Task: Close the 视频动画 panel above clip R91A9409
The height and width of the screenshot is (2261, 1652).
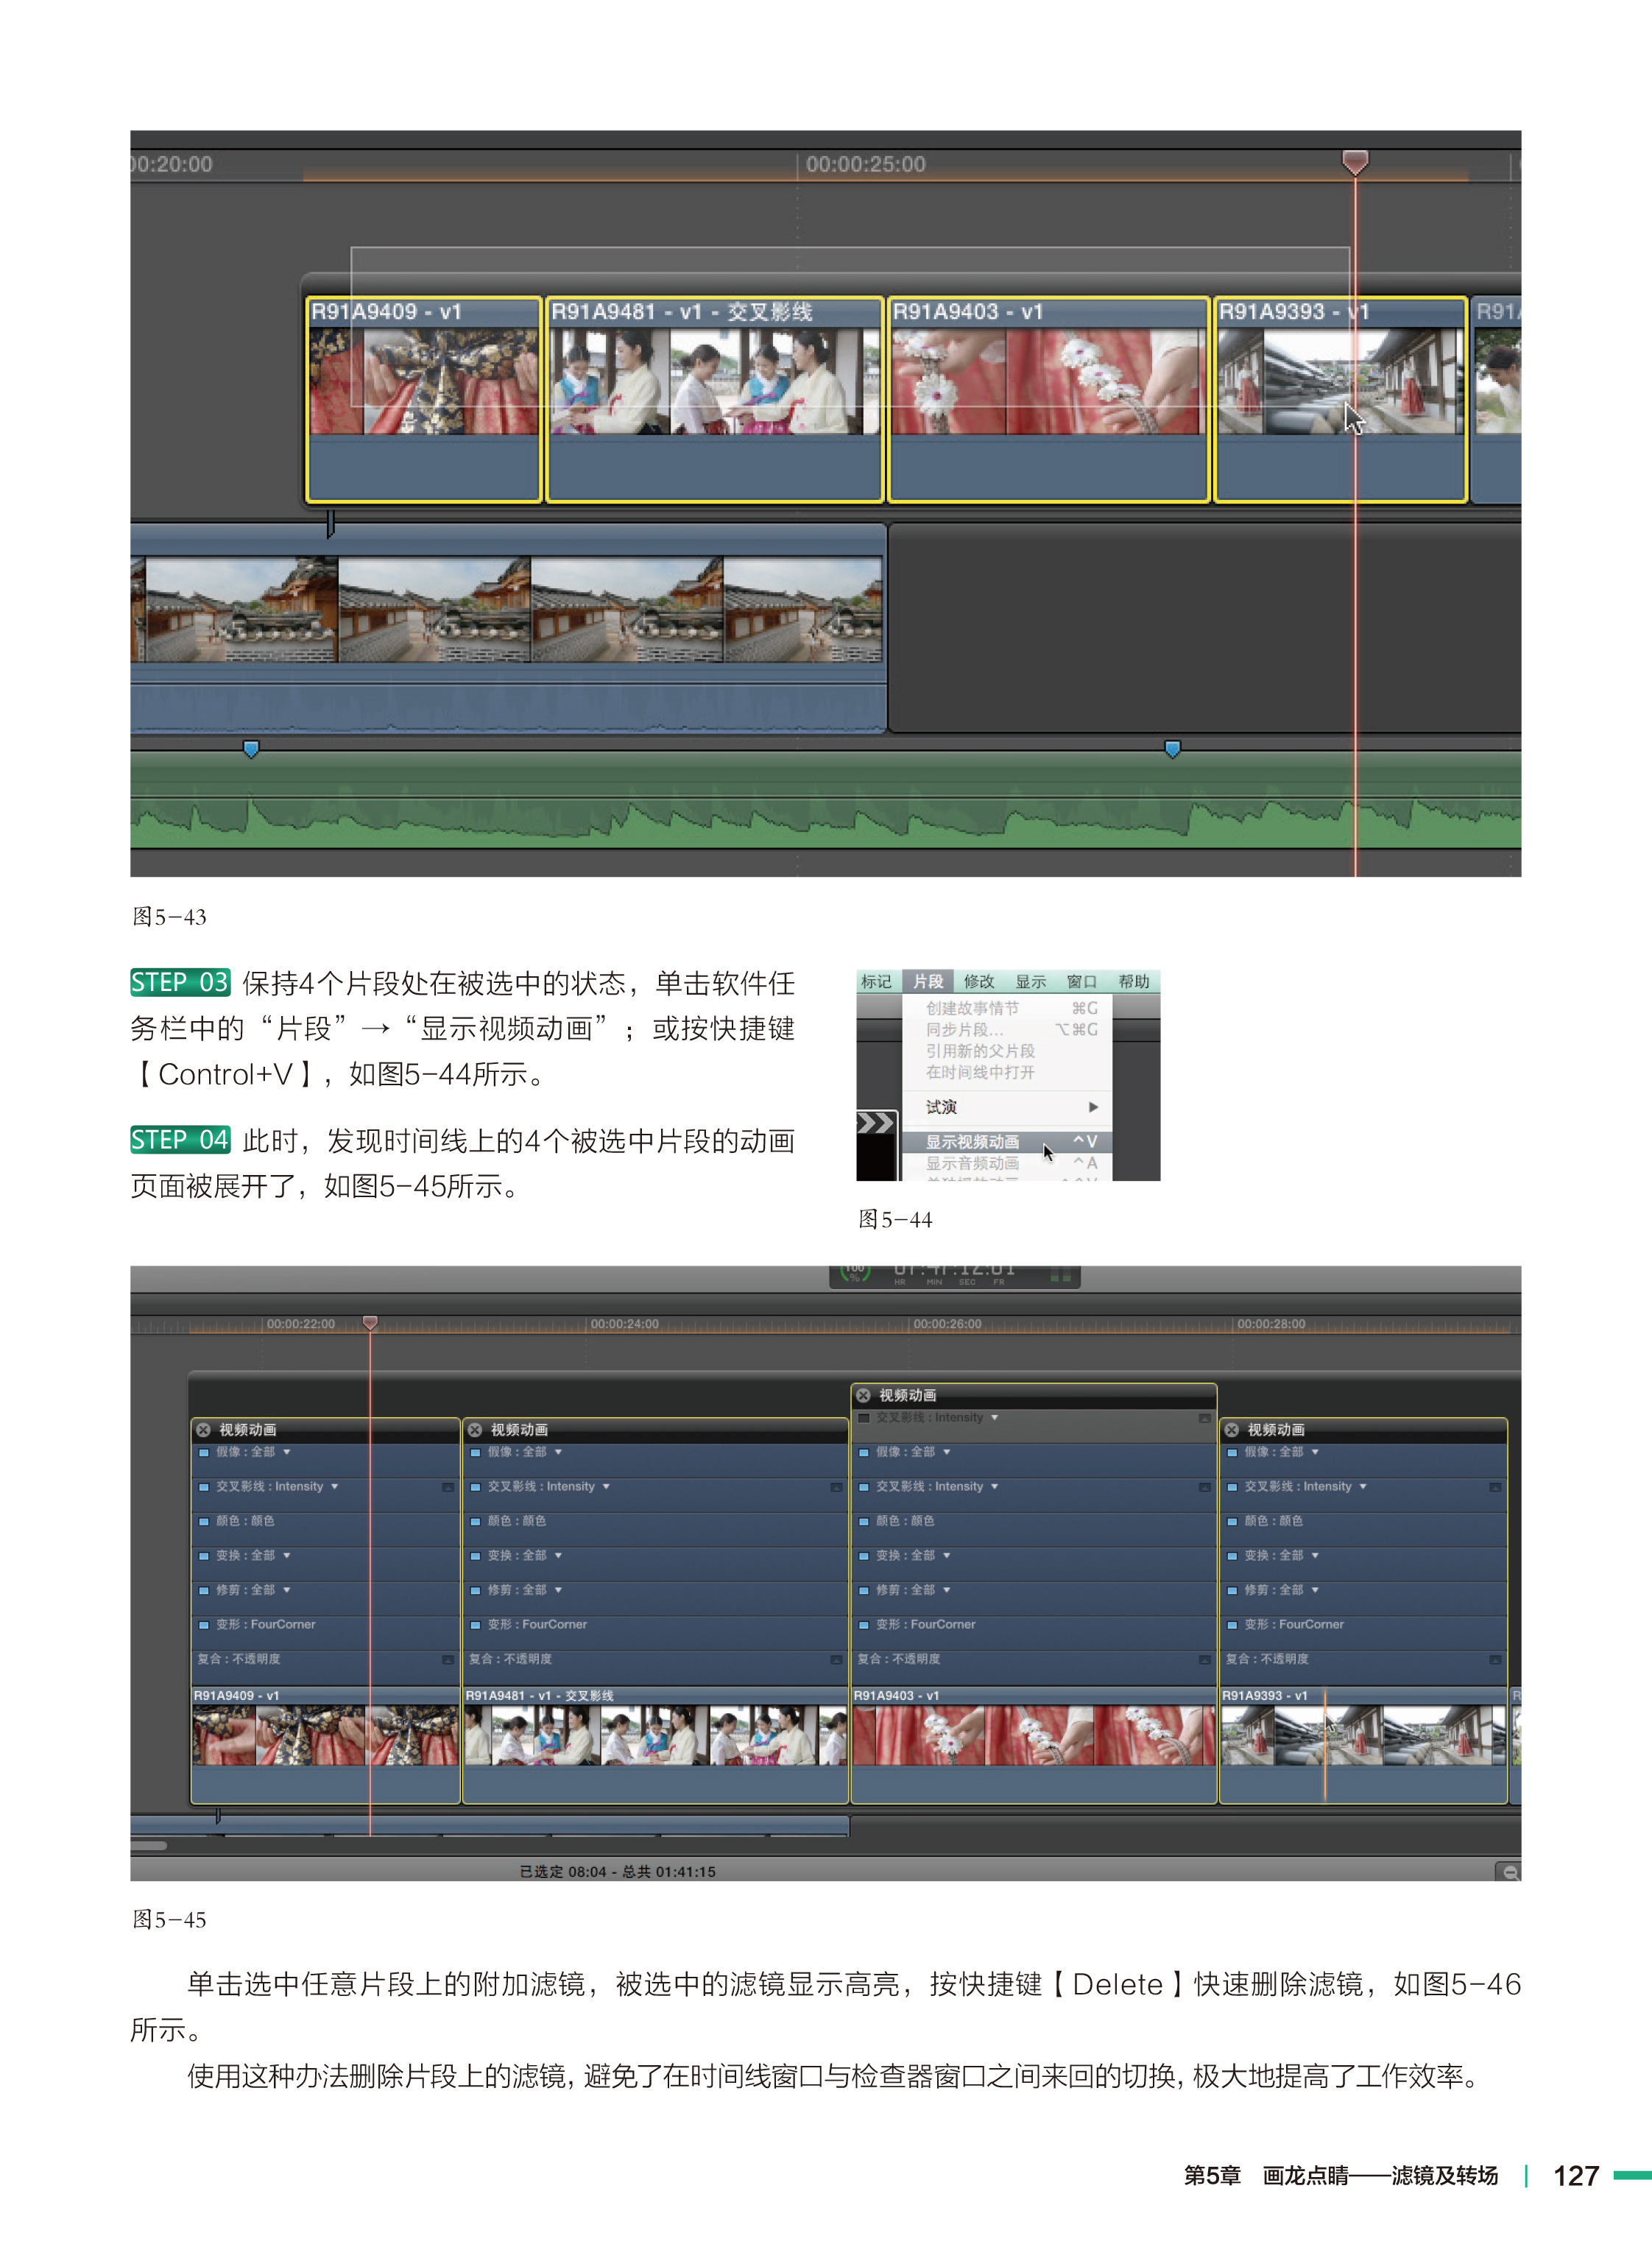Action: 203,1430
